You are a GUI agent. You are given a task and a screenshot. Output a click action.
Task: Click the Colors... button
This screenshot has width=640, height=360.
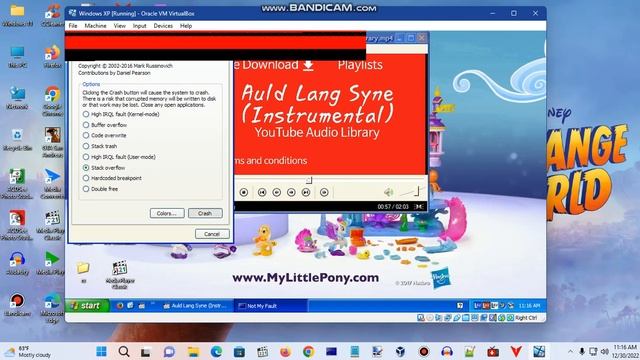click(x=167, y=213)
